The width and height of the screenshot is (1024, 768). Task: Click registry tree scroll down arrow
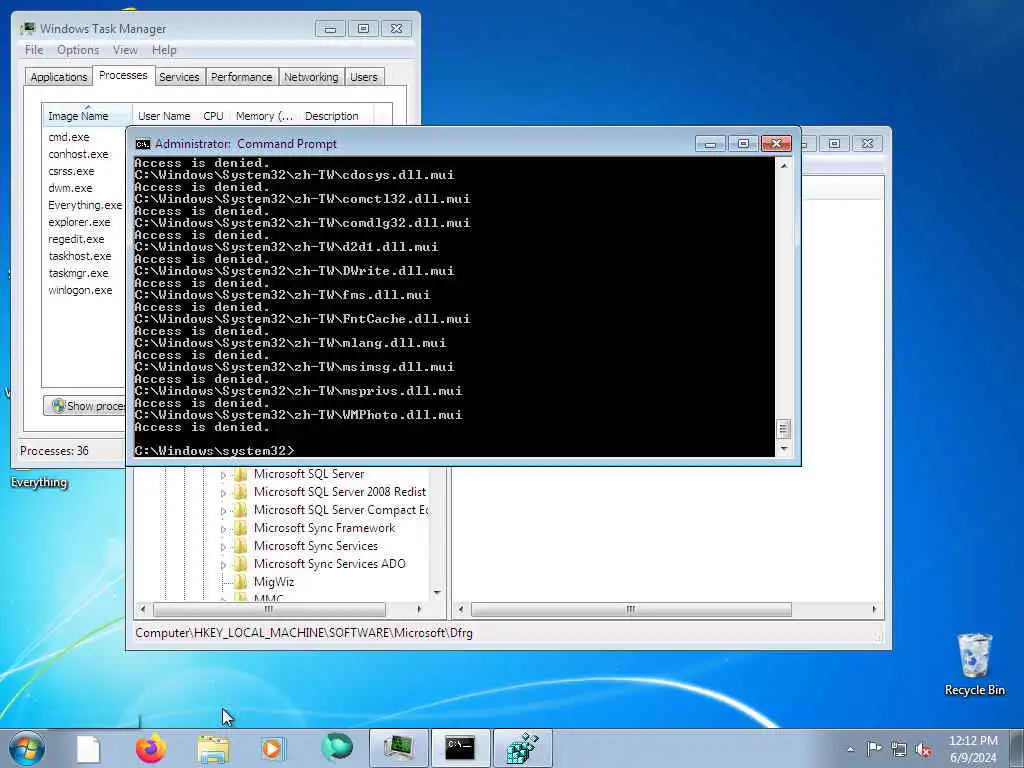click(x=437, y=593)
